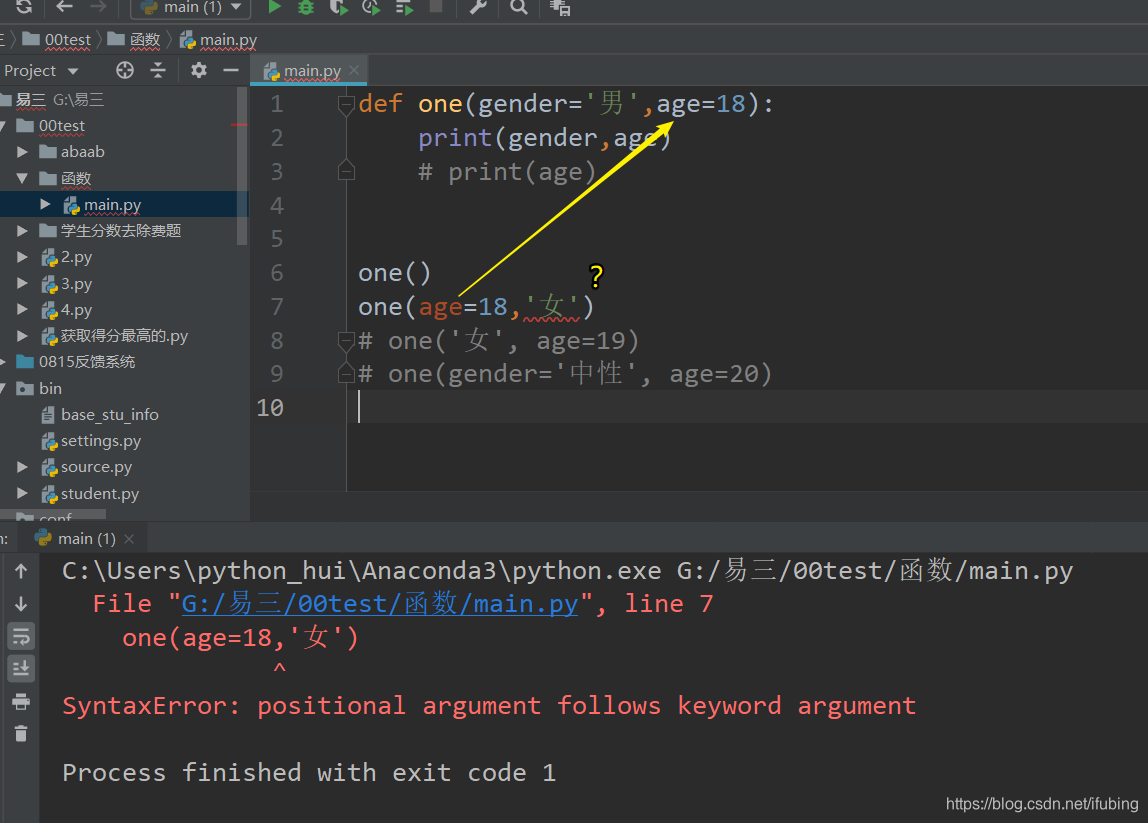Open the G:/易三/00test/函数/main.py error link
1148x823 pixels.
click(379, 604)
